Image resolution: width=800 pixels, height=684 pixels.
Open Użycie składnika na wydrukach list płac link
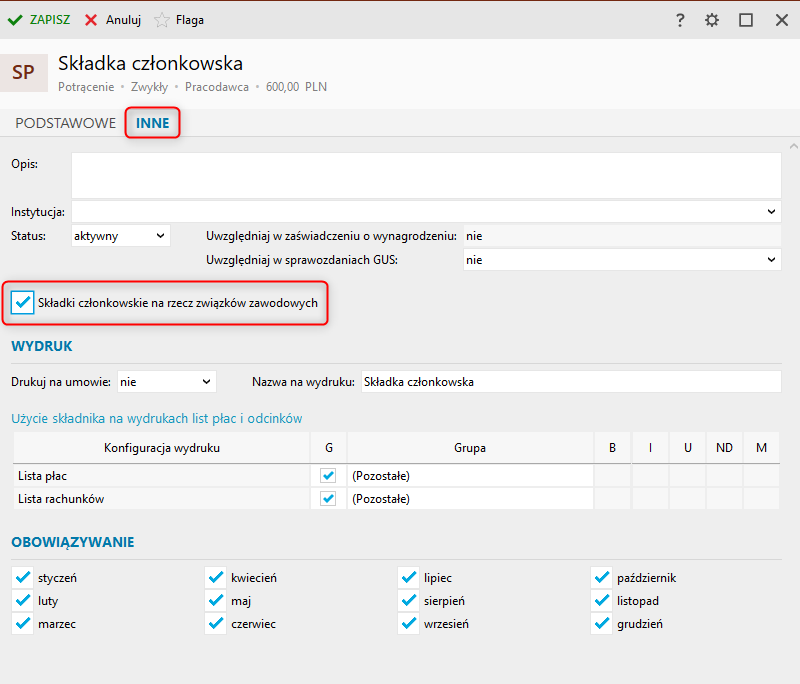(x=157, y=418)
